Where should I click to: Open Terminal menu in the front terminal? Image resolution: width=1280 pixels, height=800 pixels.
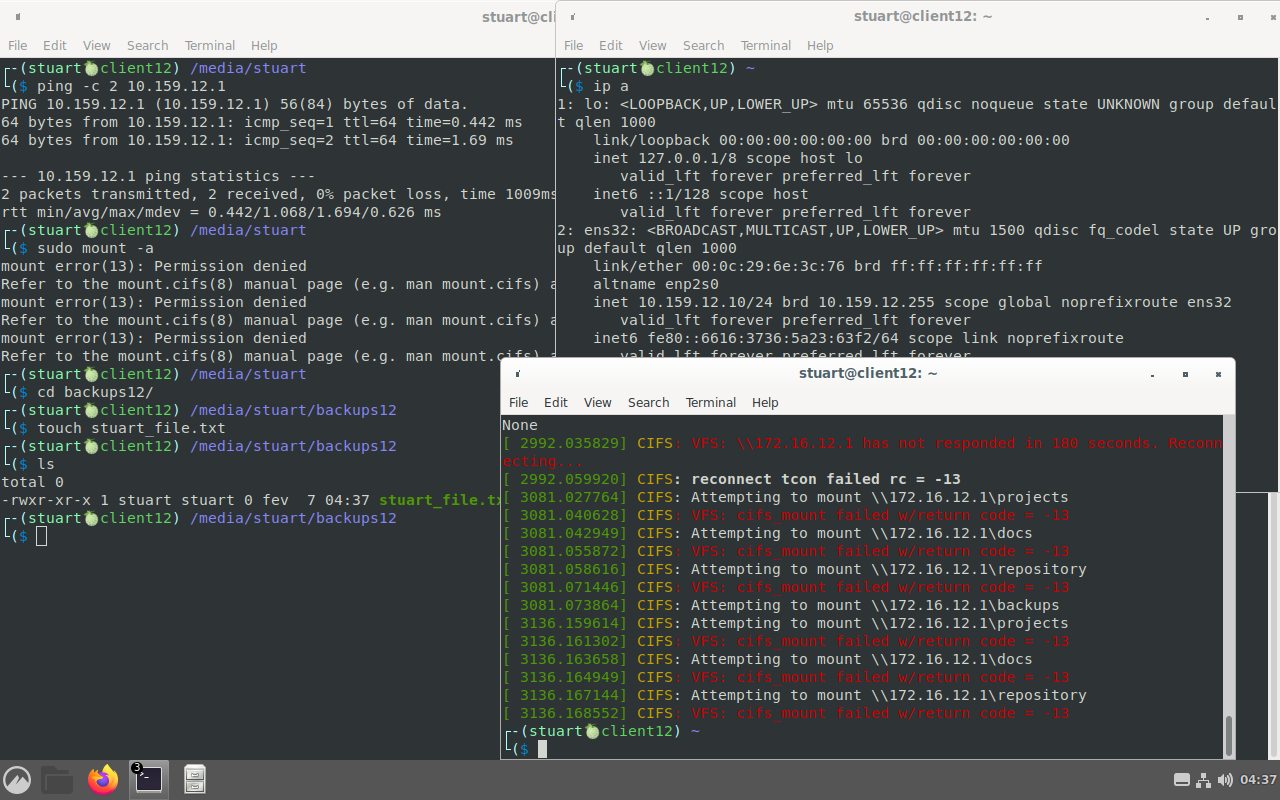tap(710, 402)
